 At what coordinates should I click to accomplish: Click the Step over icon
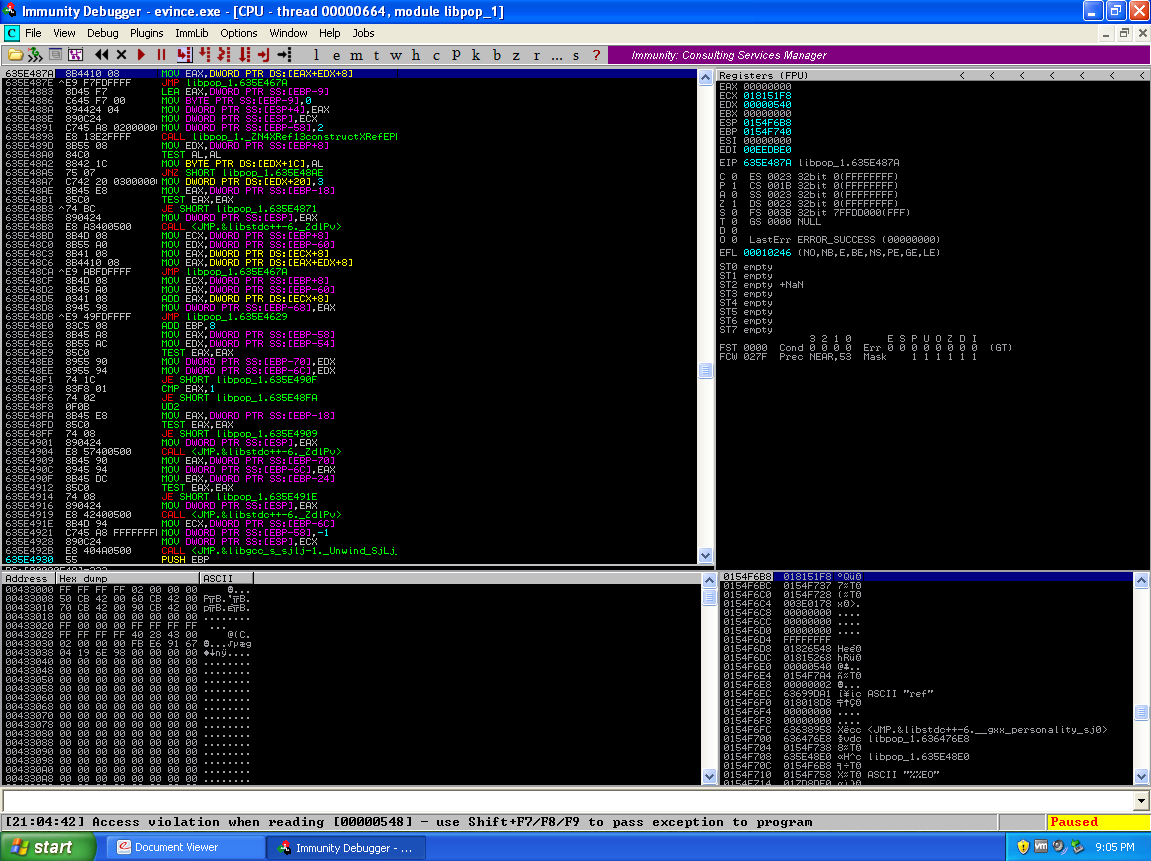coord(204,55)
